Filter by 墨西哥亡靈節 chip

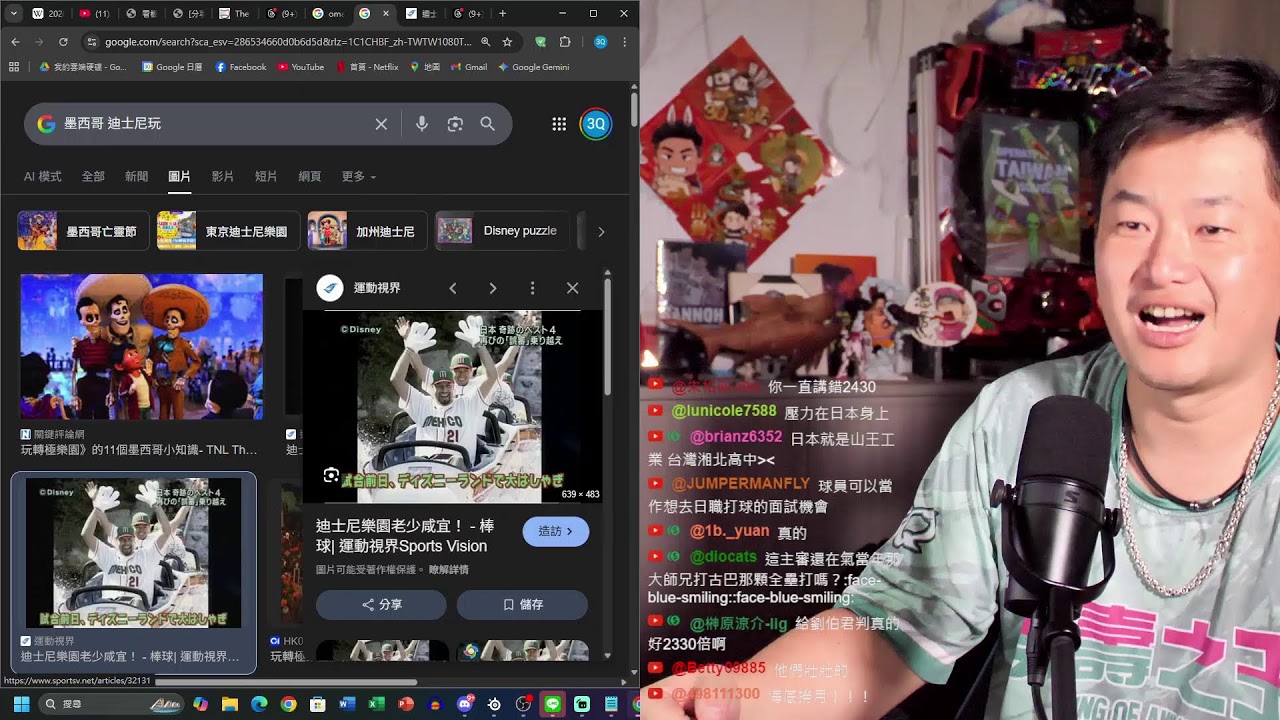coord(83,231)
